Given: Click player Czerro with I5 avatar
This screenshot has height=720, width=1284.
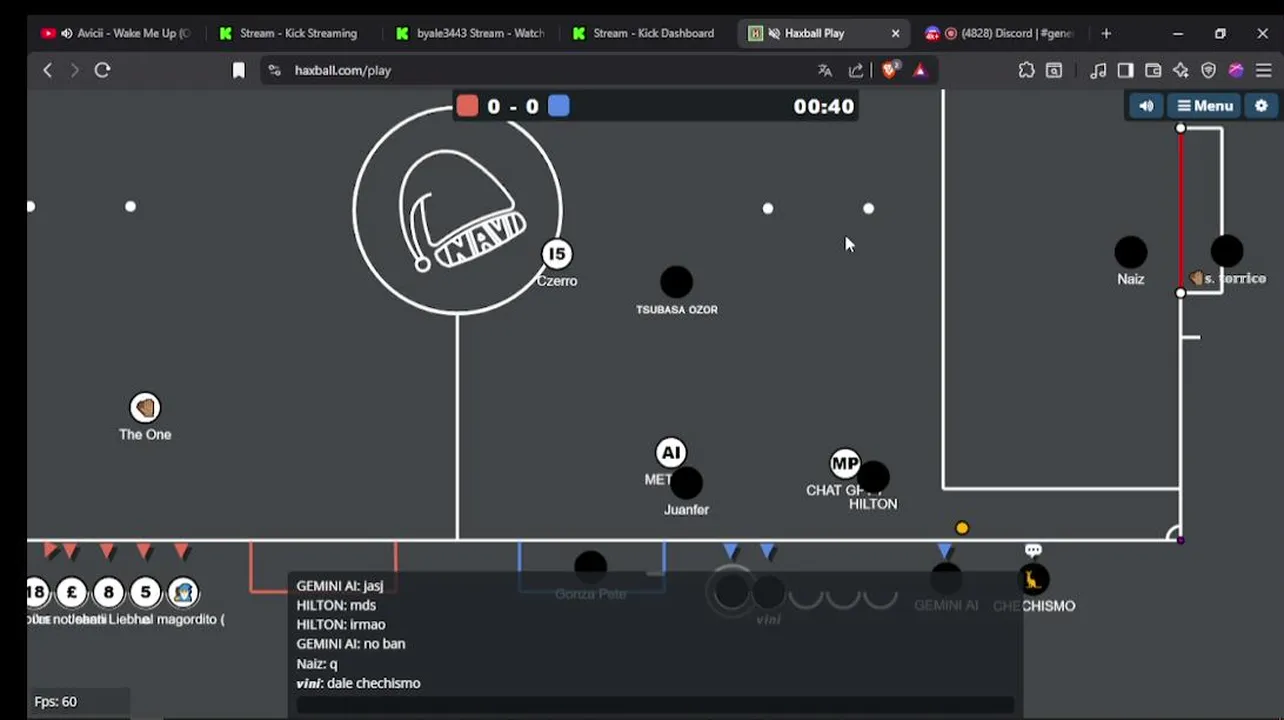Looking at the screenshot, I should click(x=557, y=254).
